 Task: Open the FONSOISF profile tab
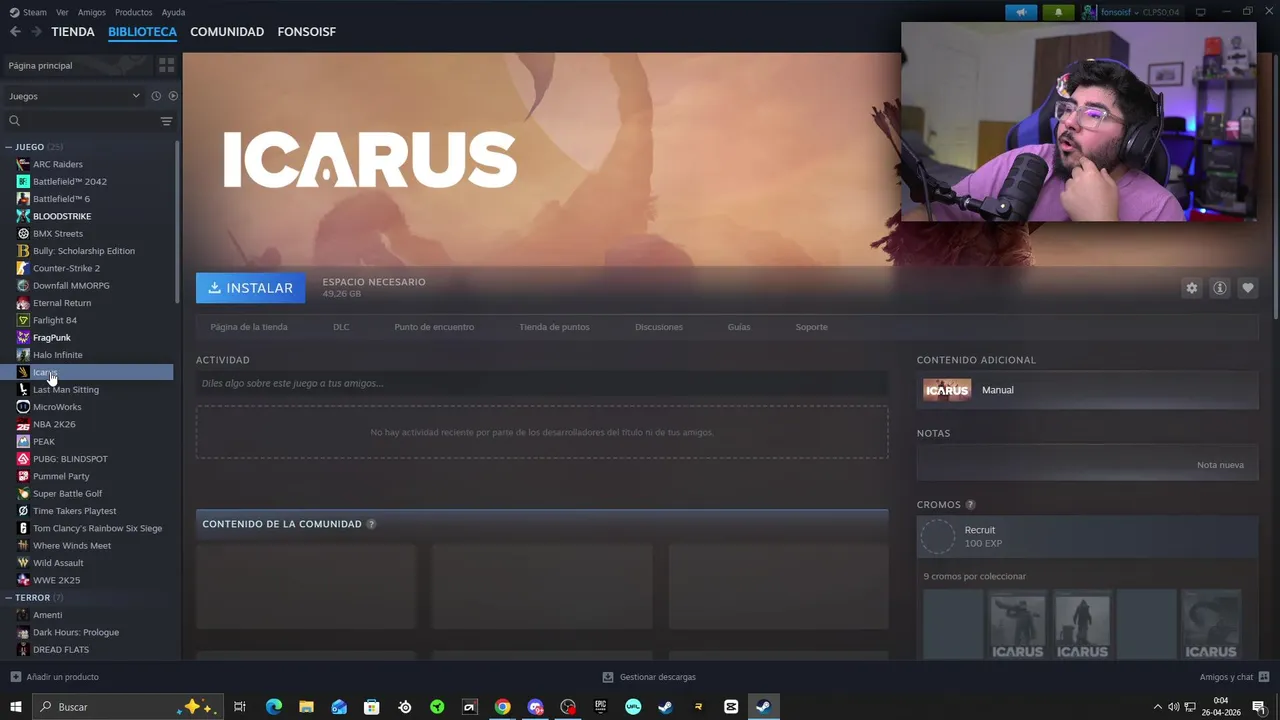click(x=306, y=32)
